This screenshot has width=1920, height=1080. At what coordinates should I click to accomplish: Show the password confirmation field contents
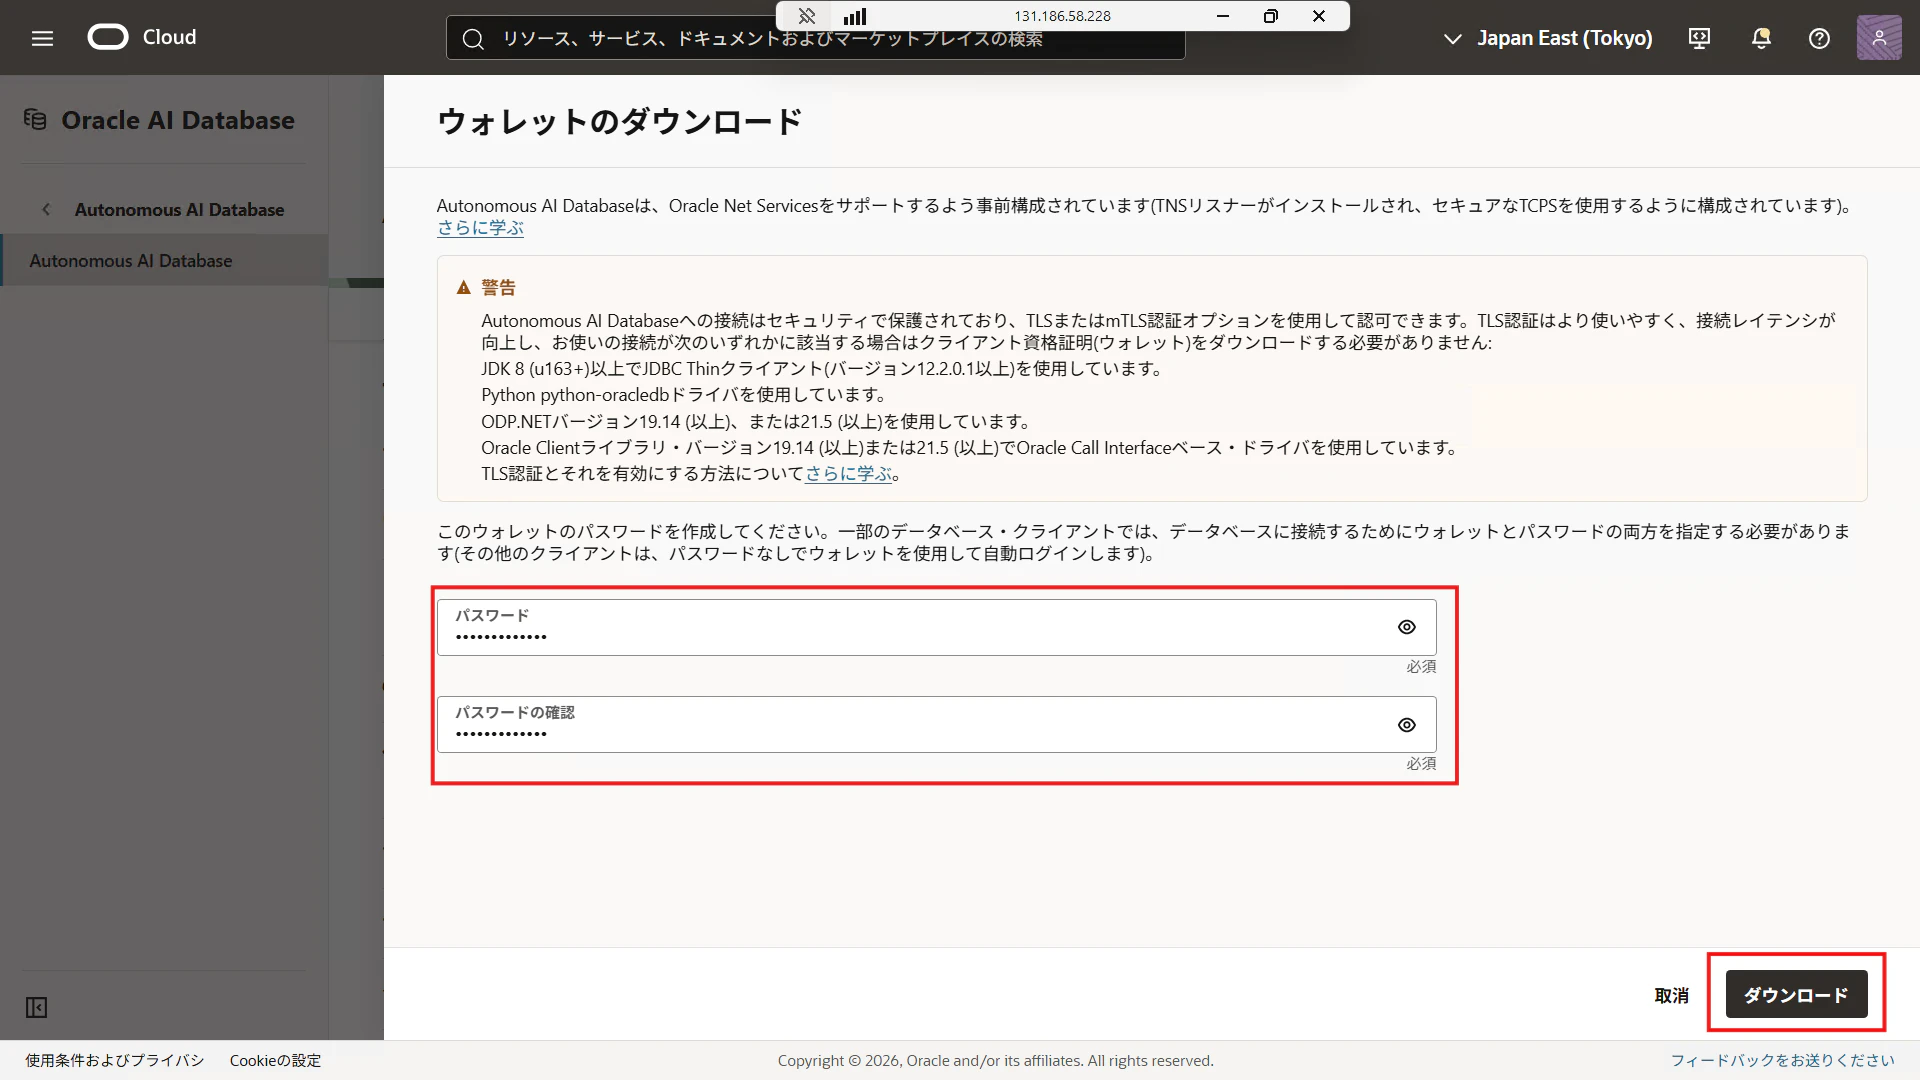click(x=1406, y=725)
